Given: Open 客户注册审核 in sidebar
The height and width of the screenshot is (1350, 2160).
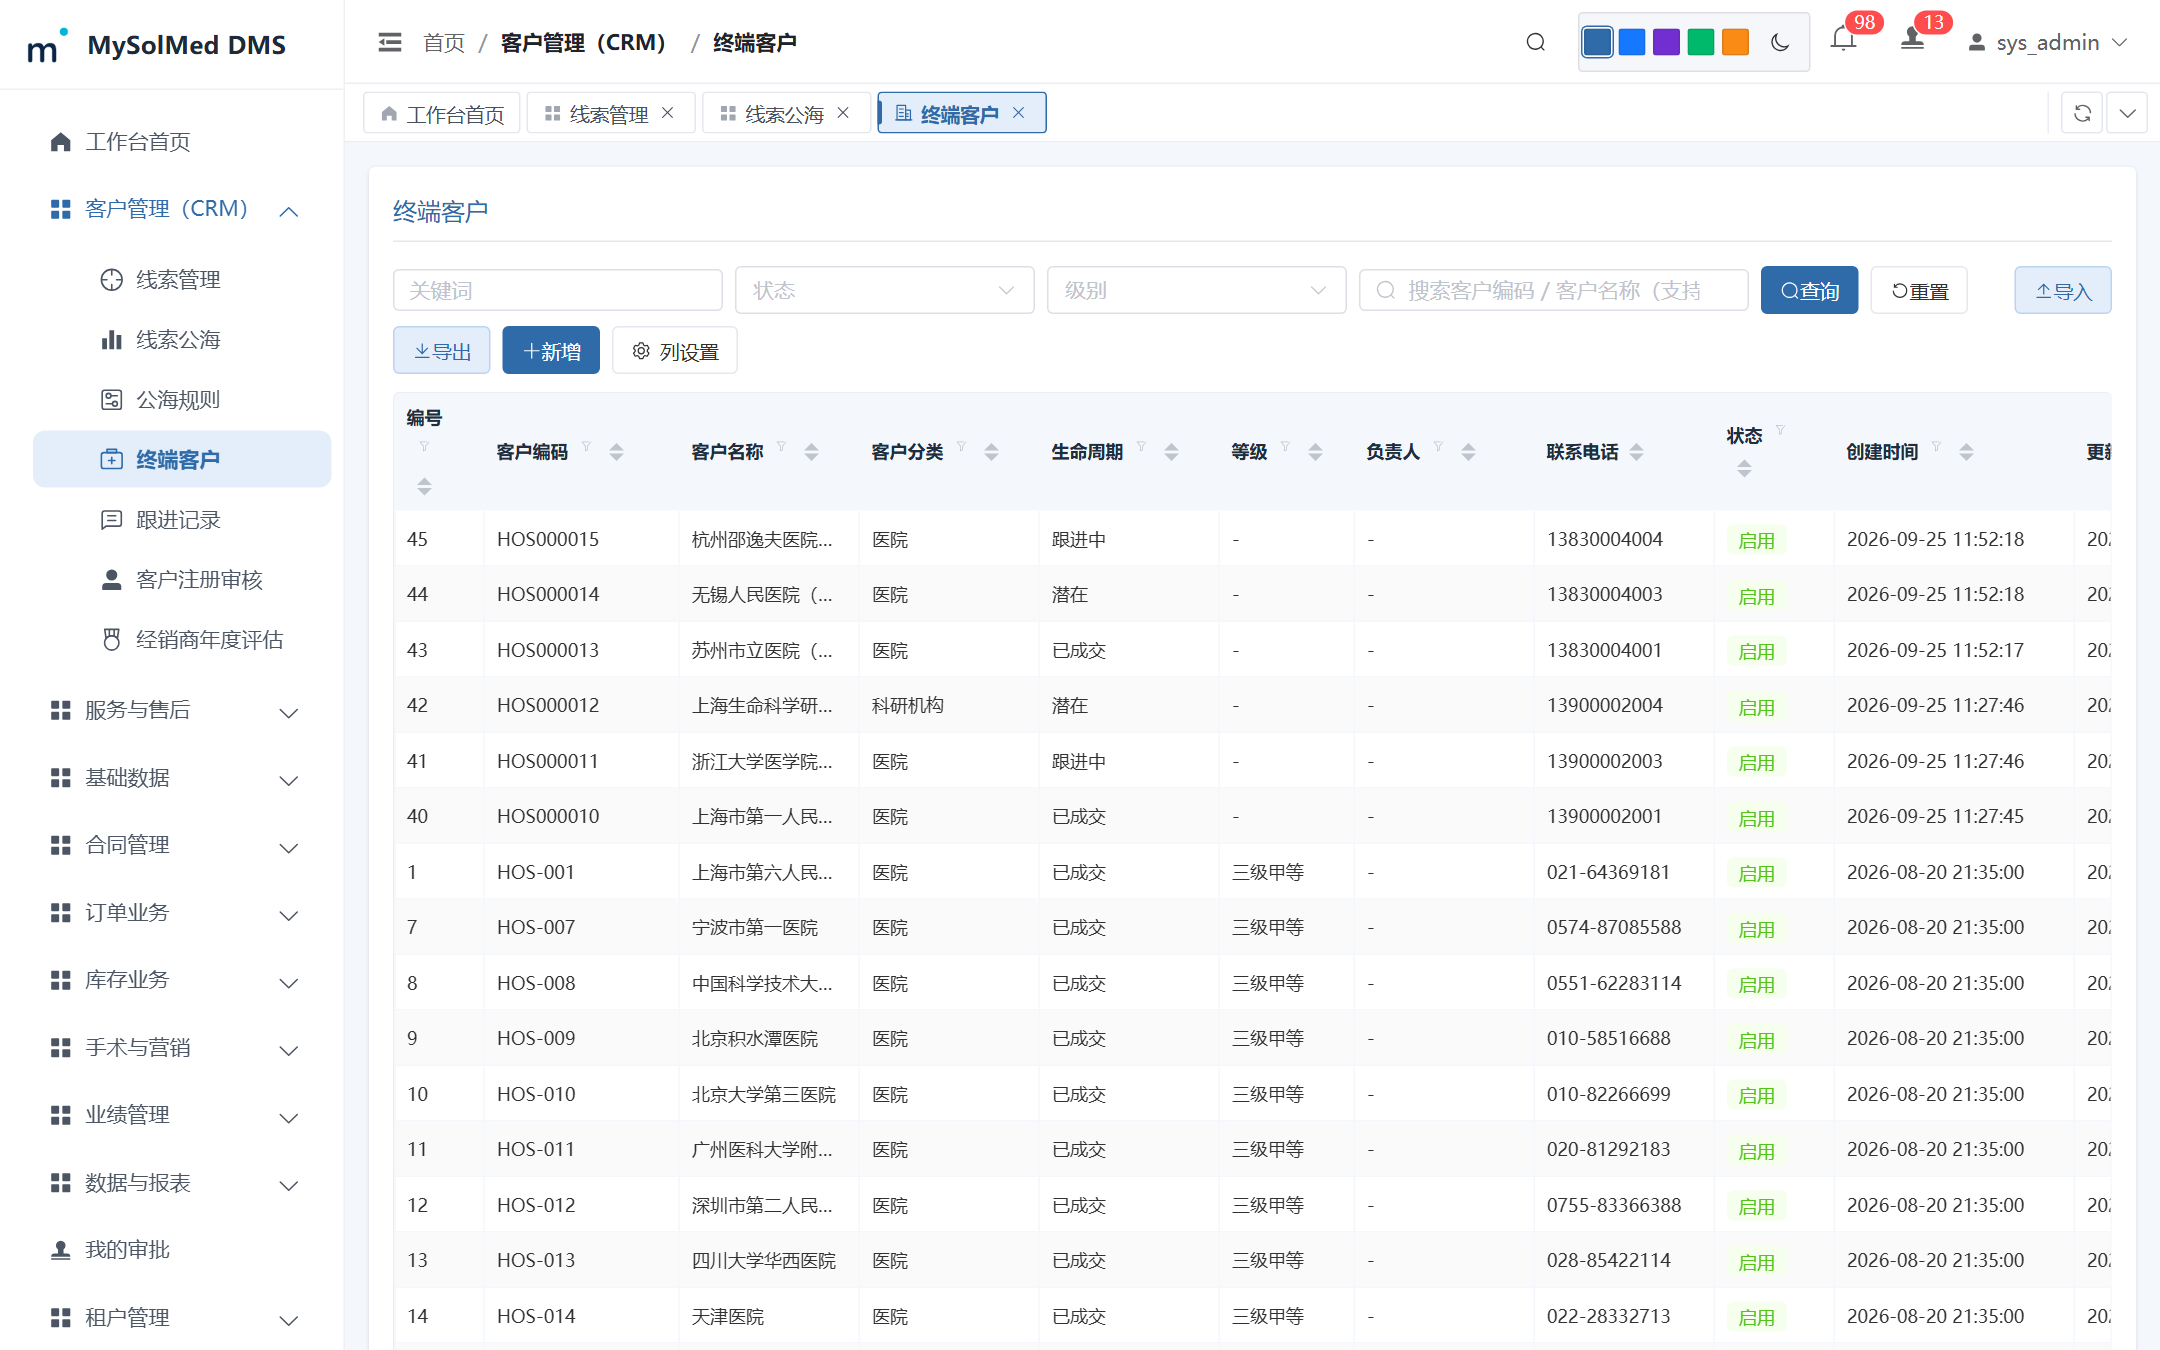Looking at the screenshot, I should 182,580.
